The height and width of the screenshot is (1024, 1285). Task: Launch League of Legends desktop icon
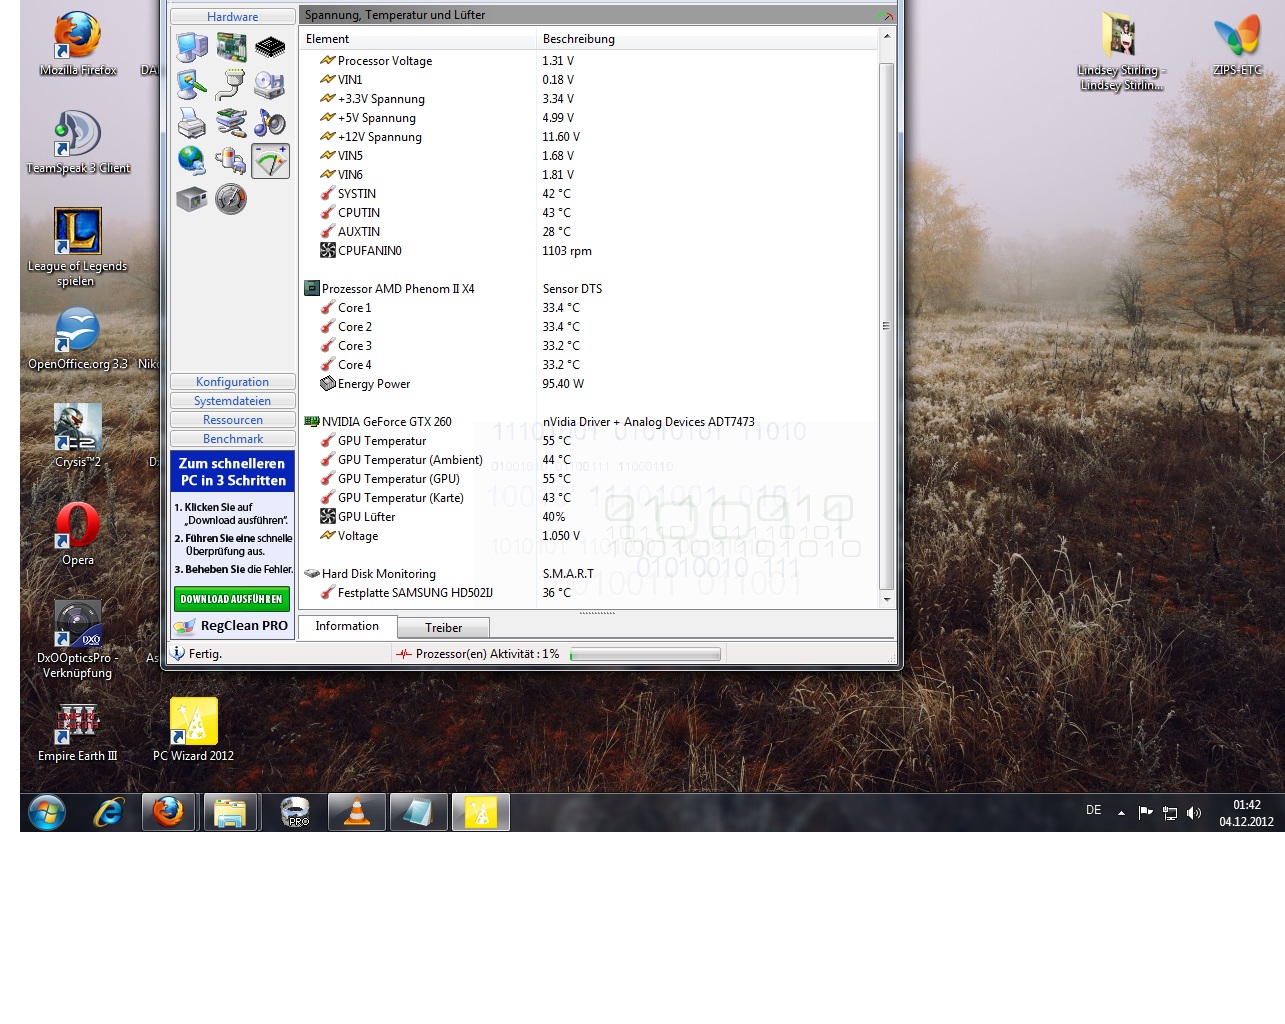77,247
